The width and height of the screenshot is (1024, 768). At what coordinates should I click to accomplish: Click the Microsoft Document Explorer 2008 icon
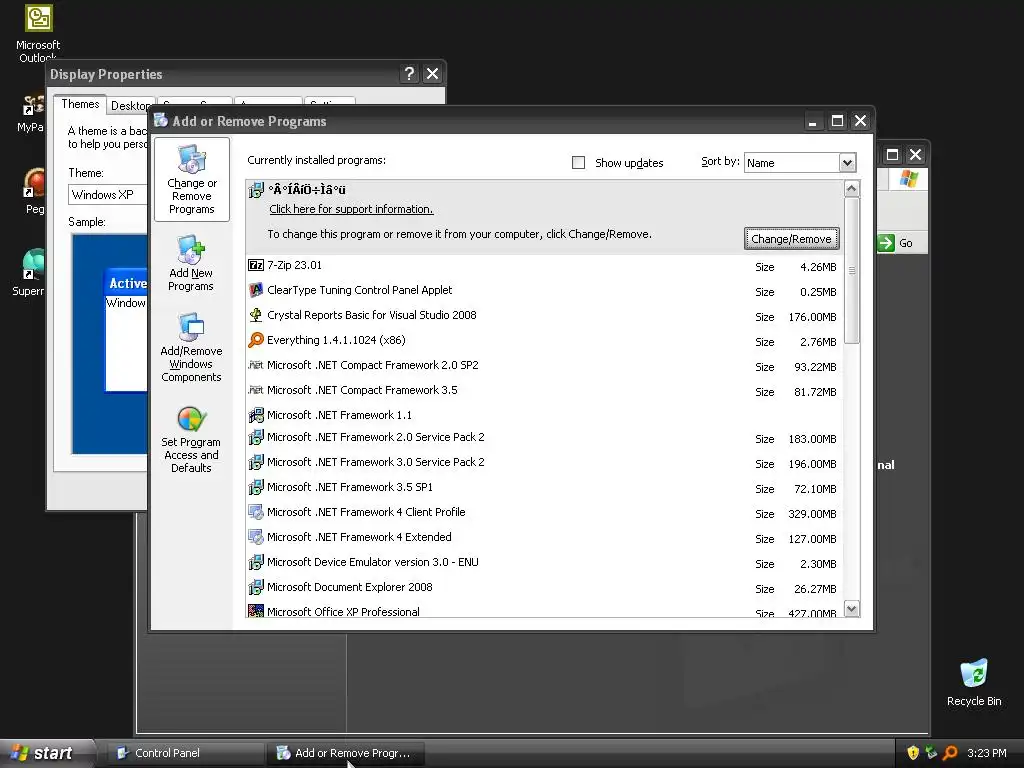256,587
